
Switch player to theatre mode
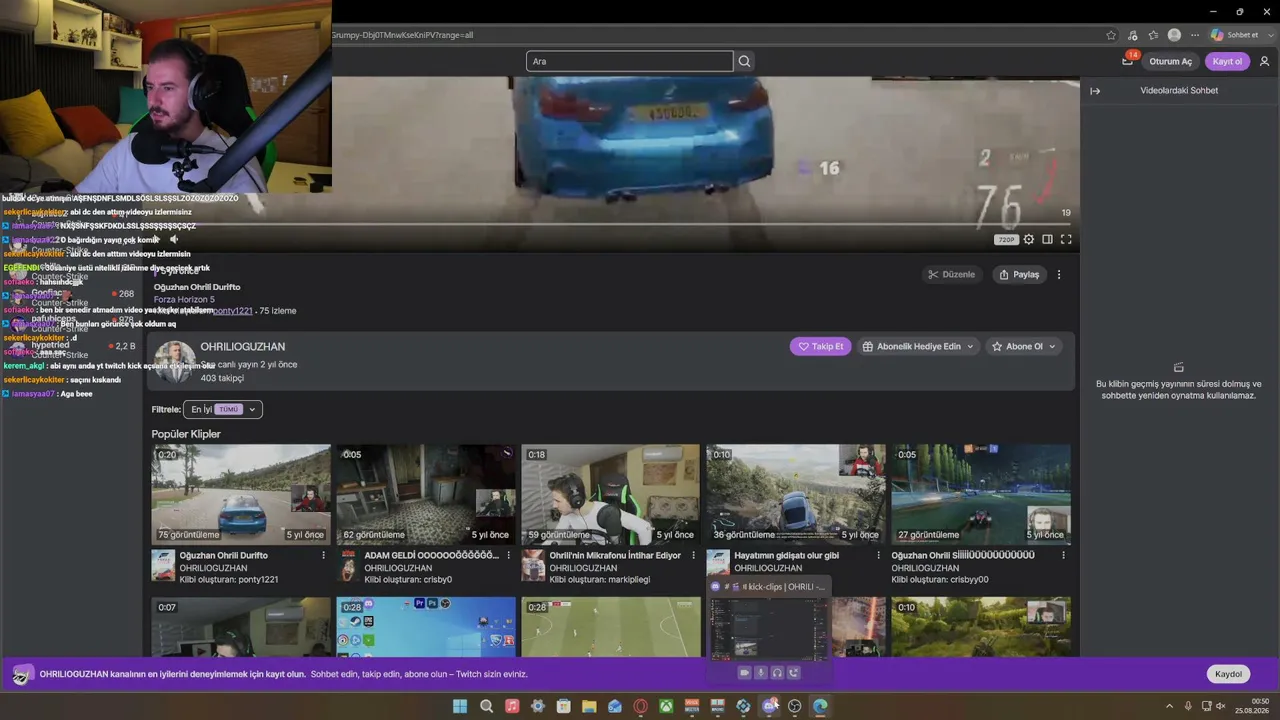point(1047,240)
